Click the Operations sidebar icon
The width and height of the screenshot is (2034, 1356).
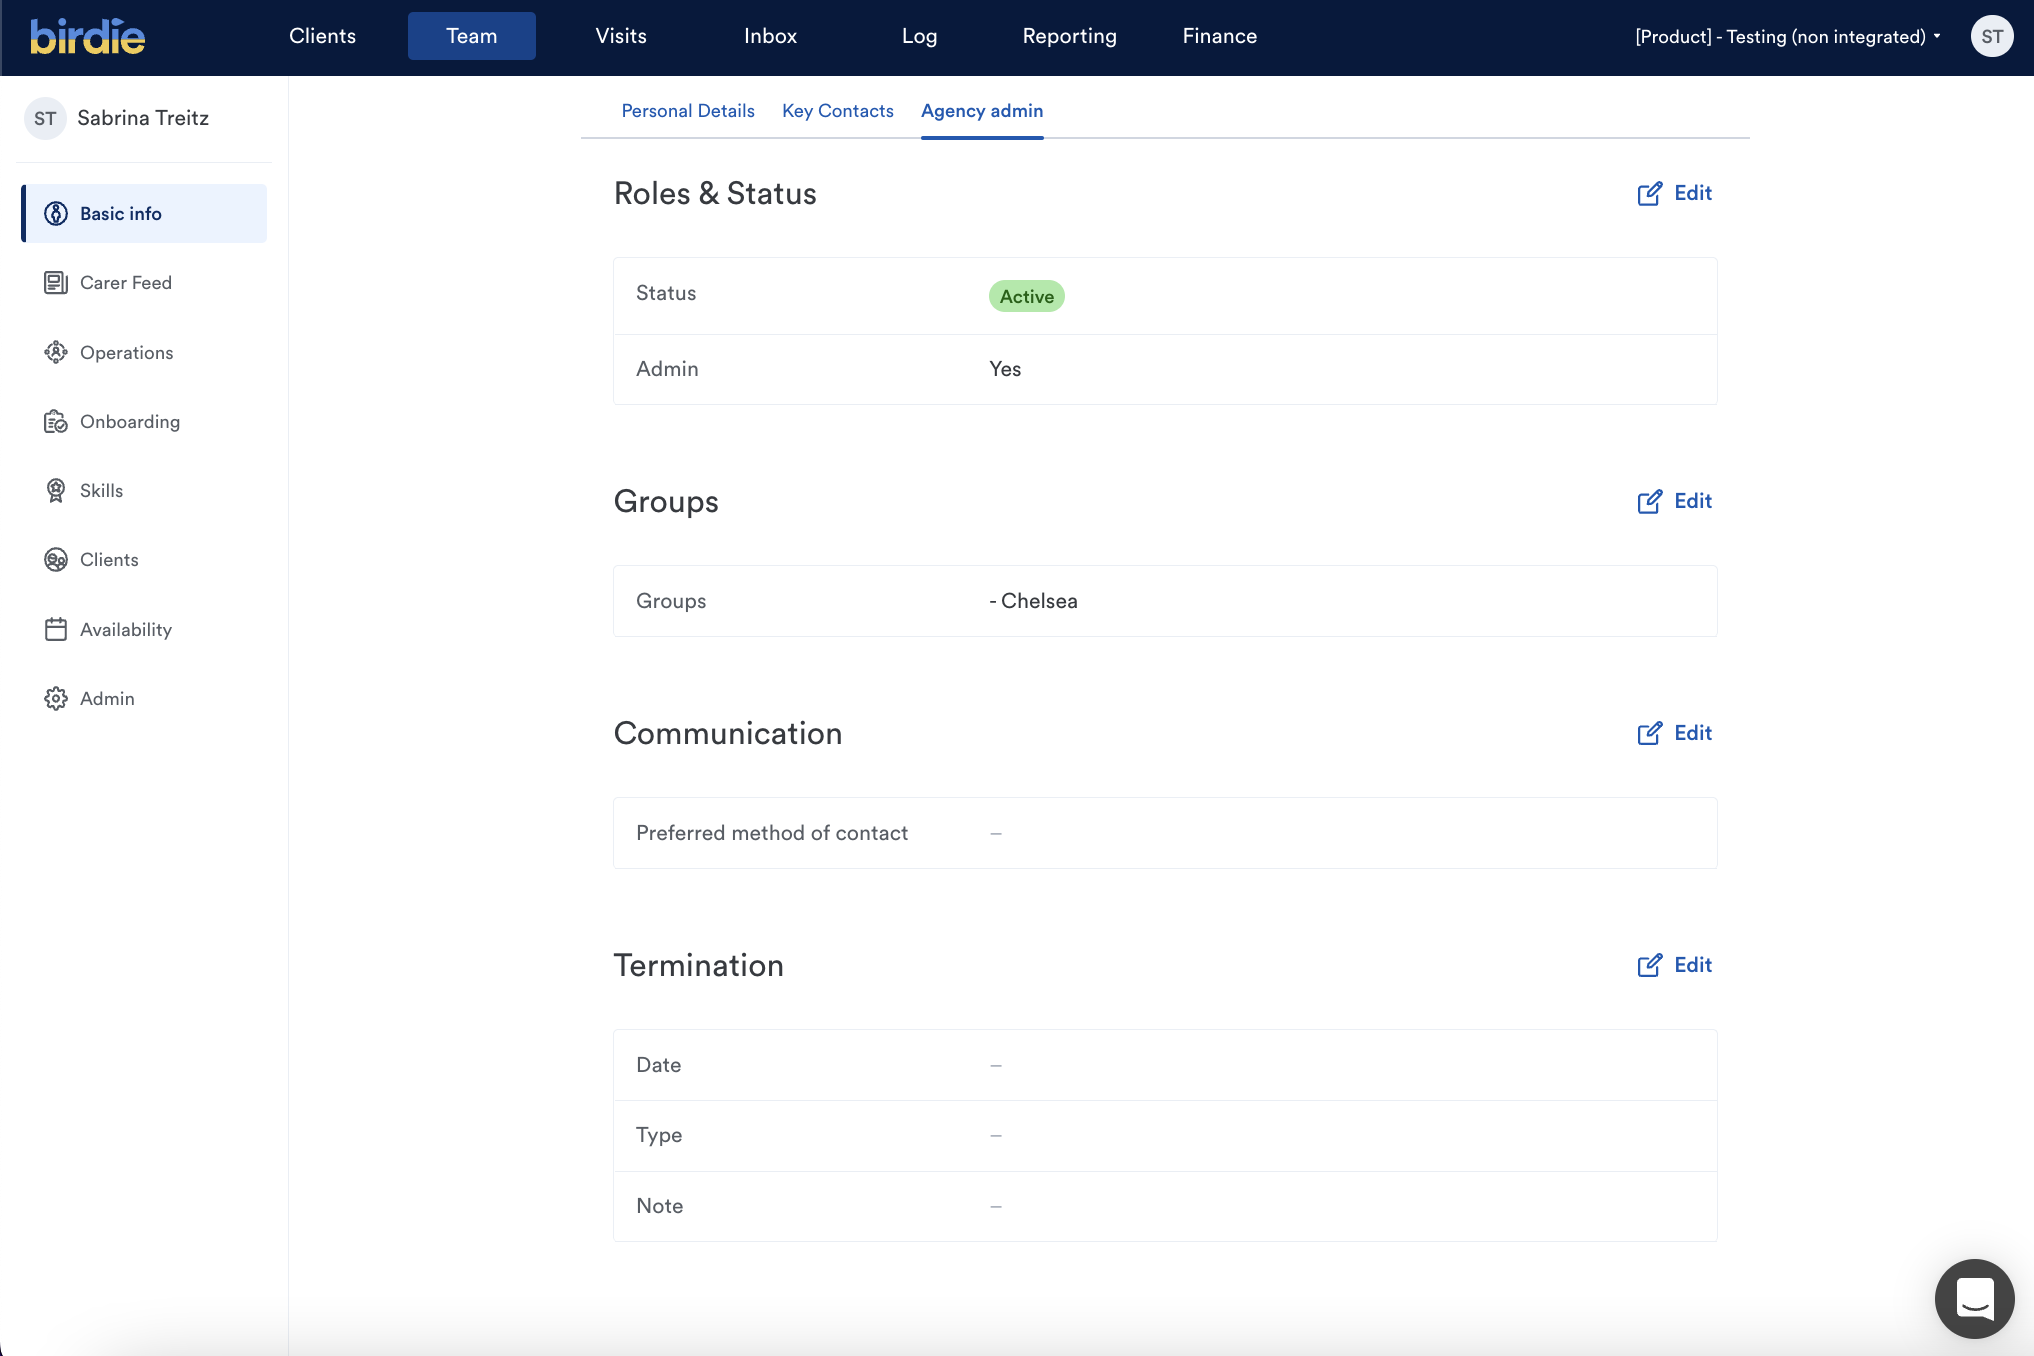click(x=56, y=352)
